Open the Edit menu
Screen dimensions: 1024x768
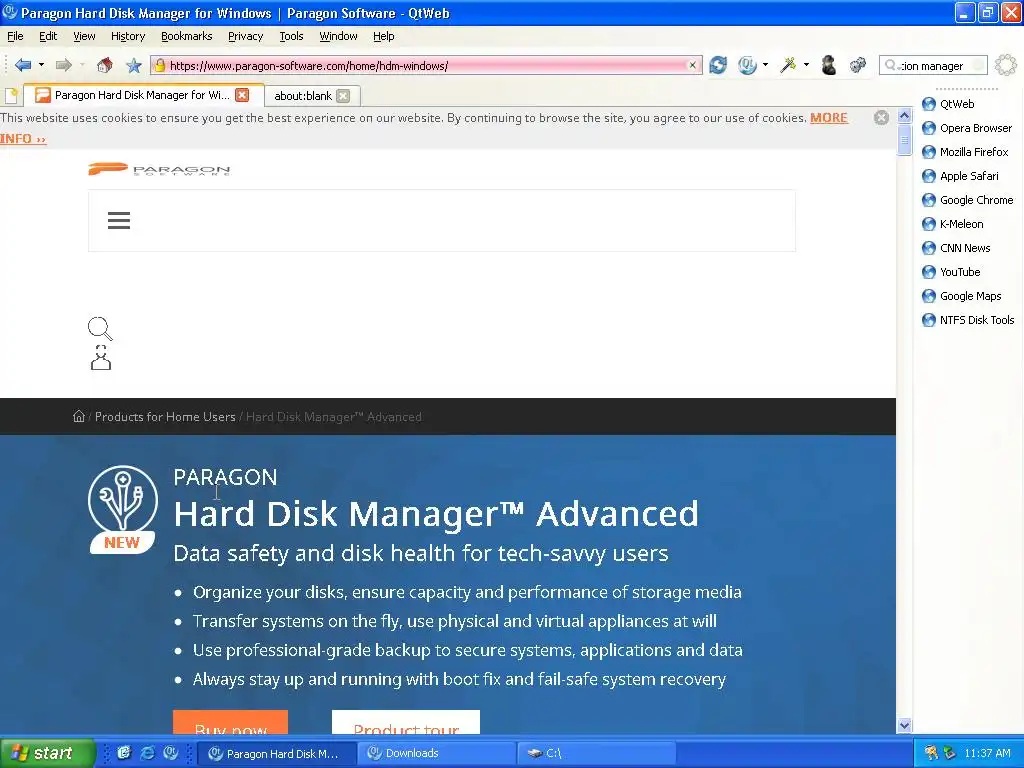[x=48, y=37]
